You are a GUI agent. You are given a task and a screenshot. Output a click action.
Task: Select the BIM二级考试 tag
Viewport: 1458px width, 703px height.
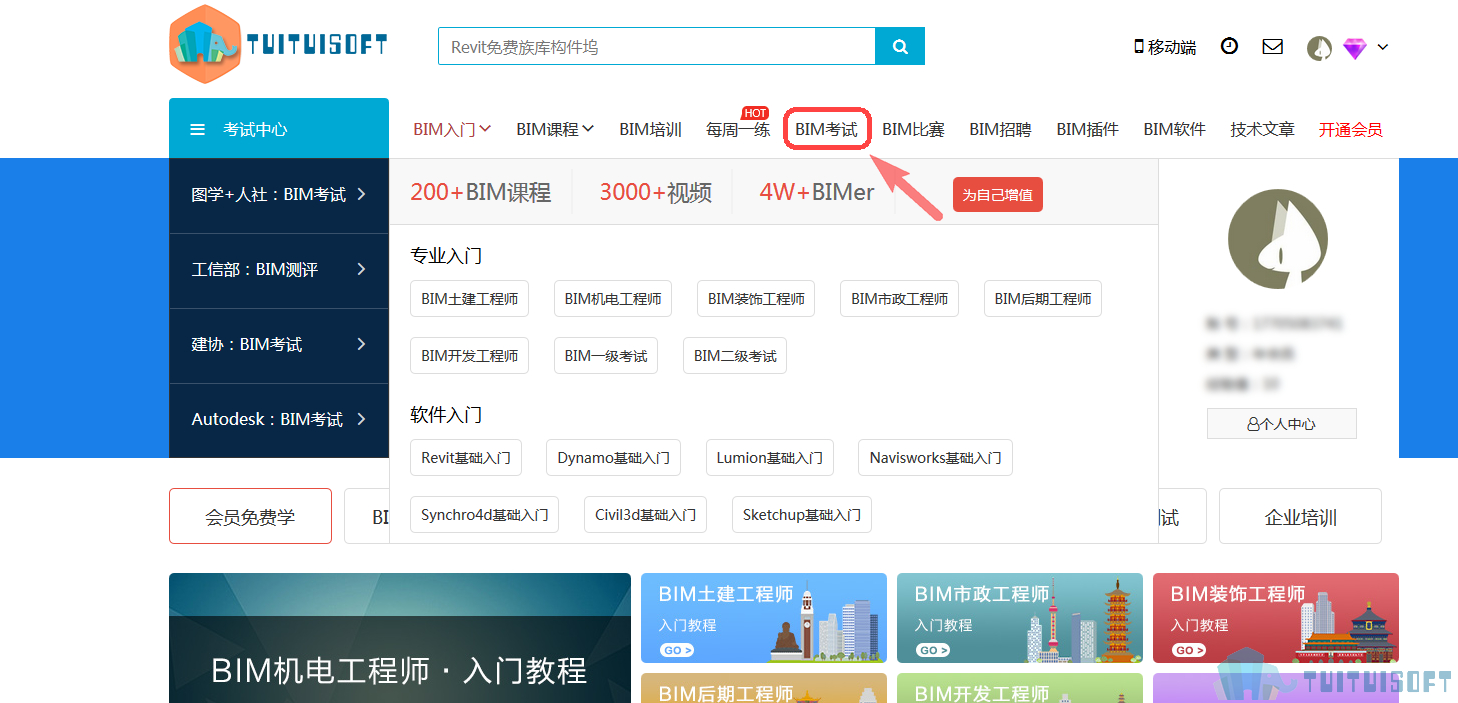(735, 356)
